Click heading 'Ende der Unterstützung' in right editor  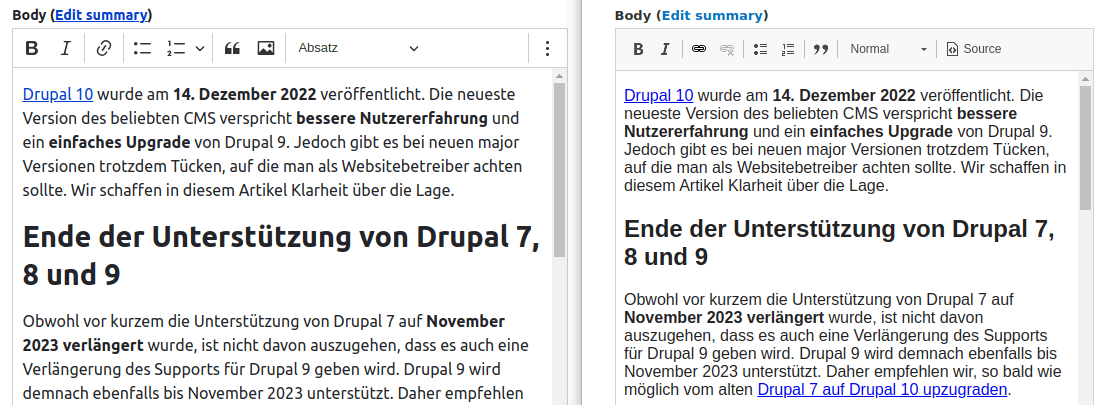point(839,243)
